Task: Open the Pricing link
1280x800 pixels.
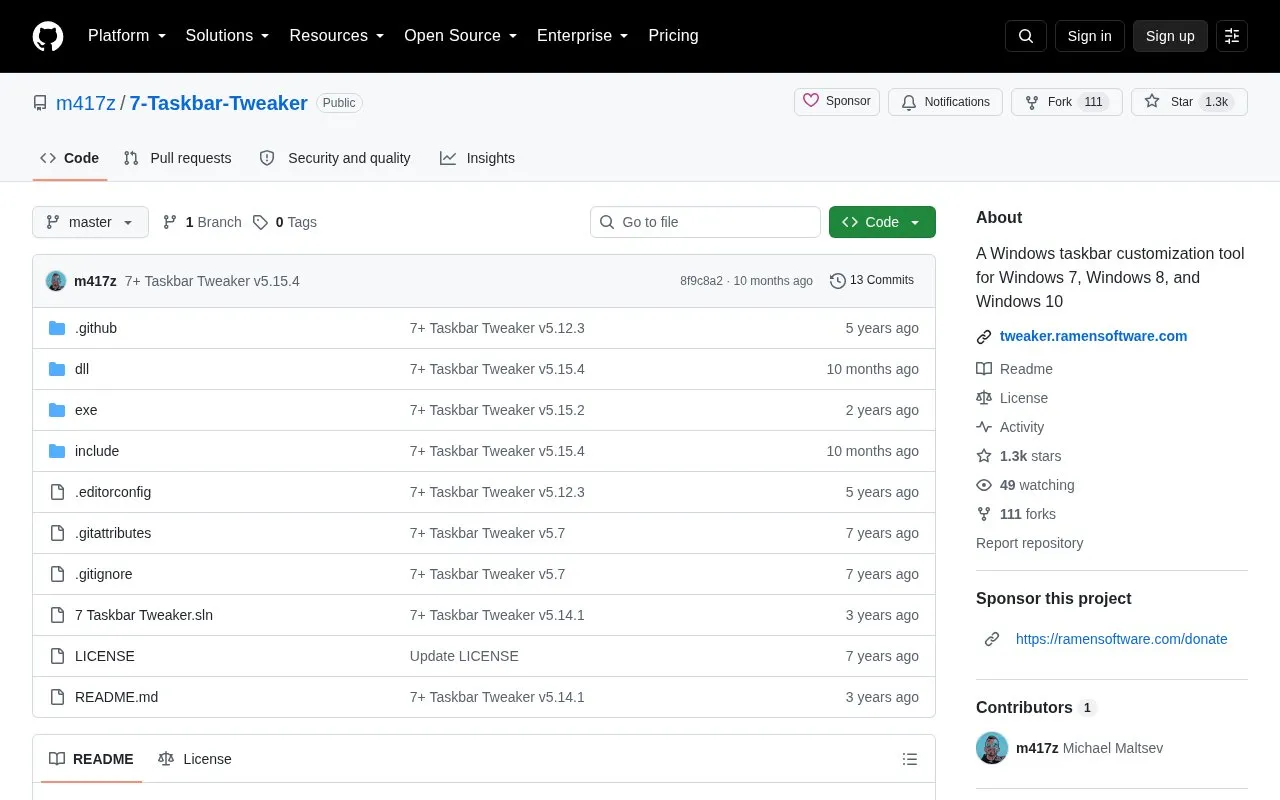Action: (673, 36)
